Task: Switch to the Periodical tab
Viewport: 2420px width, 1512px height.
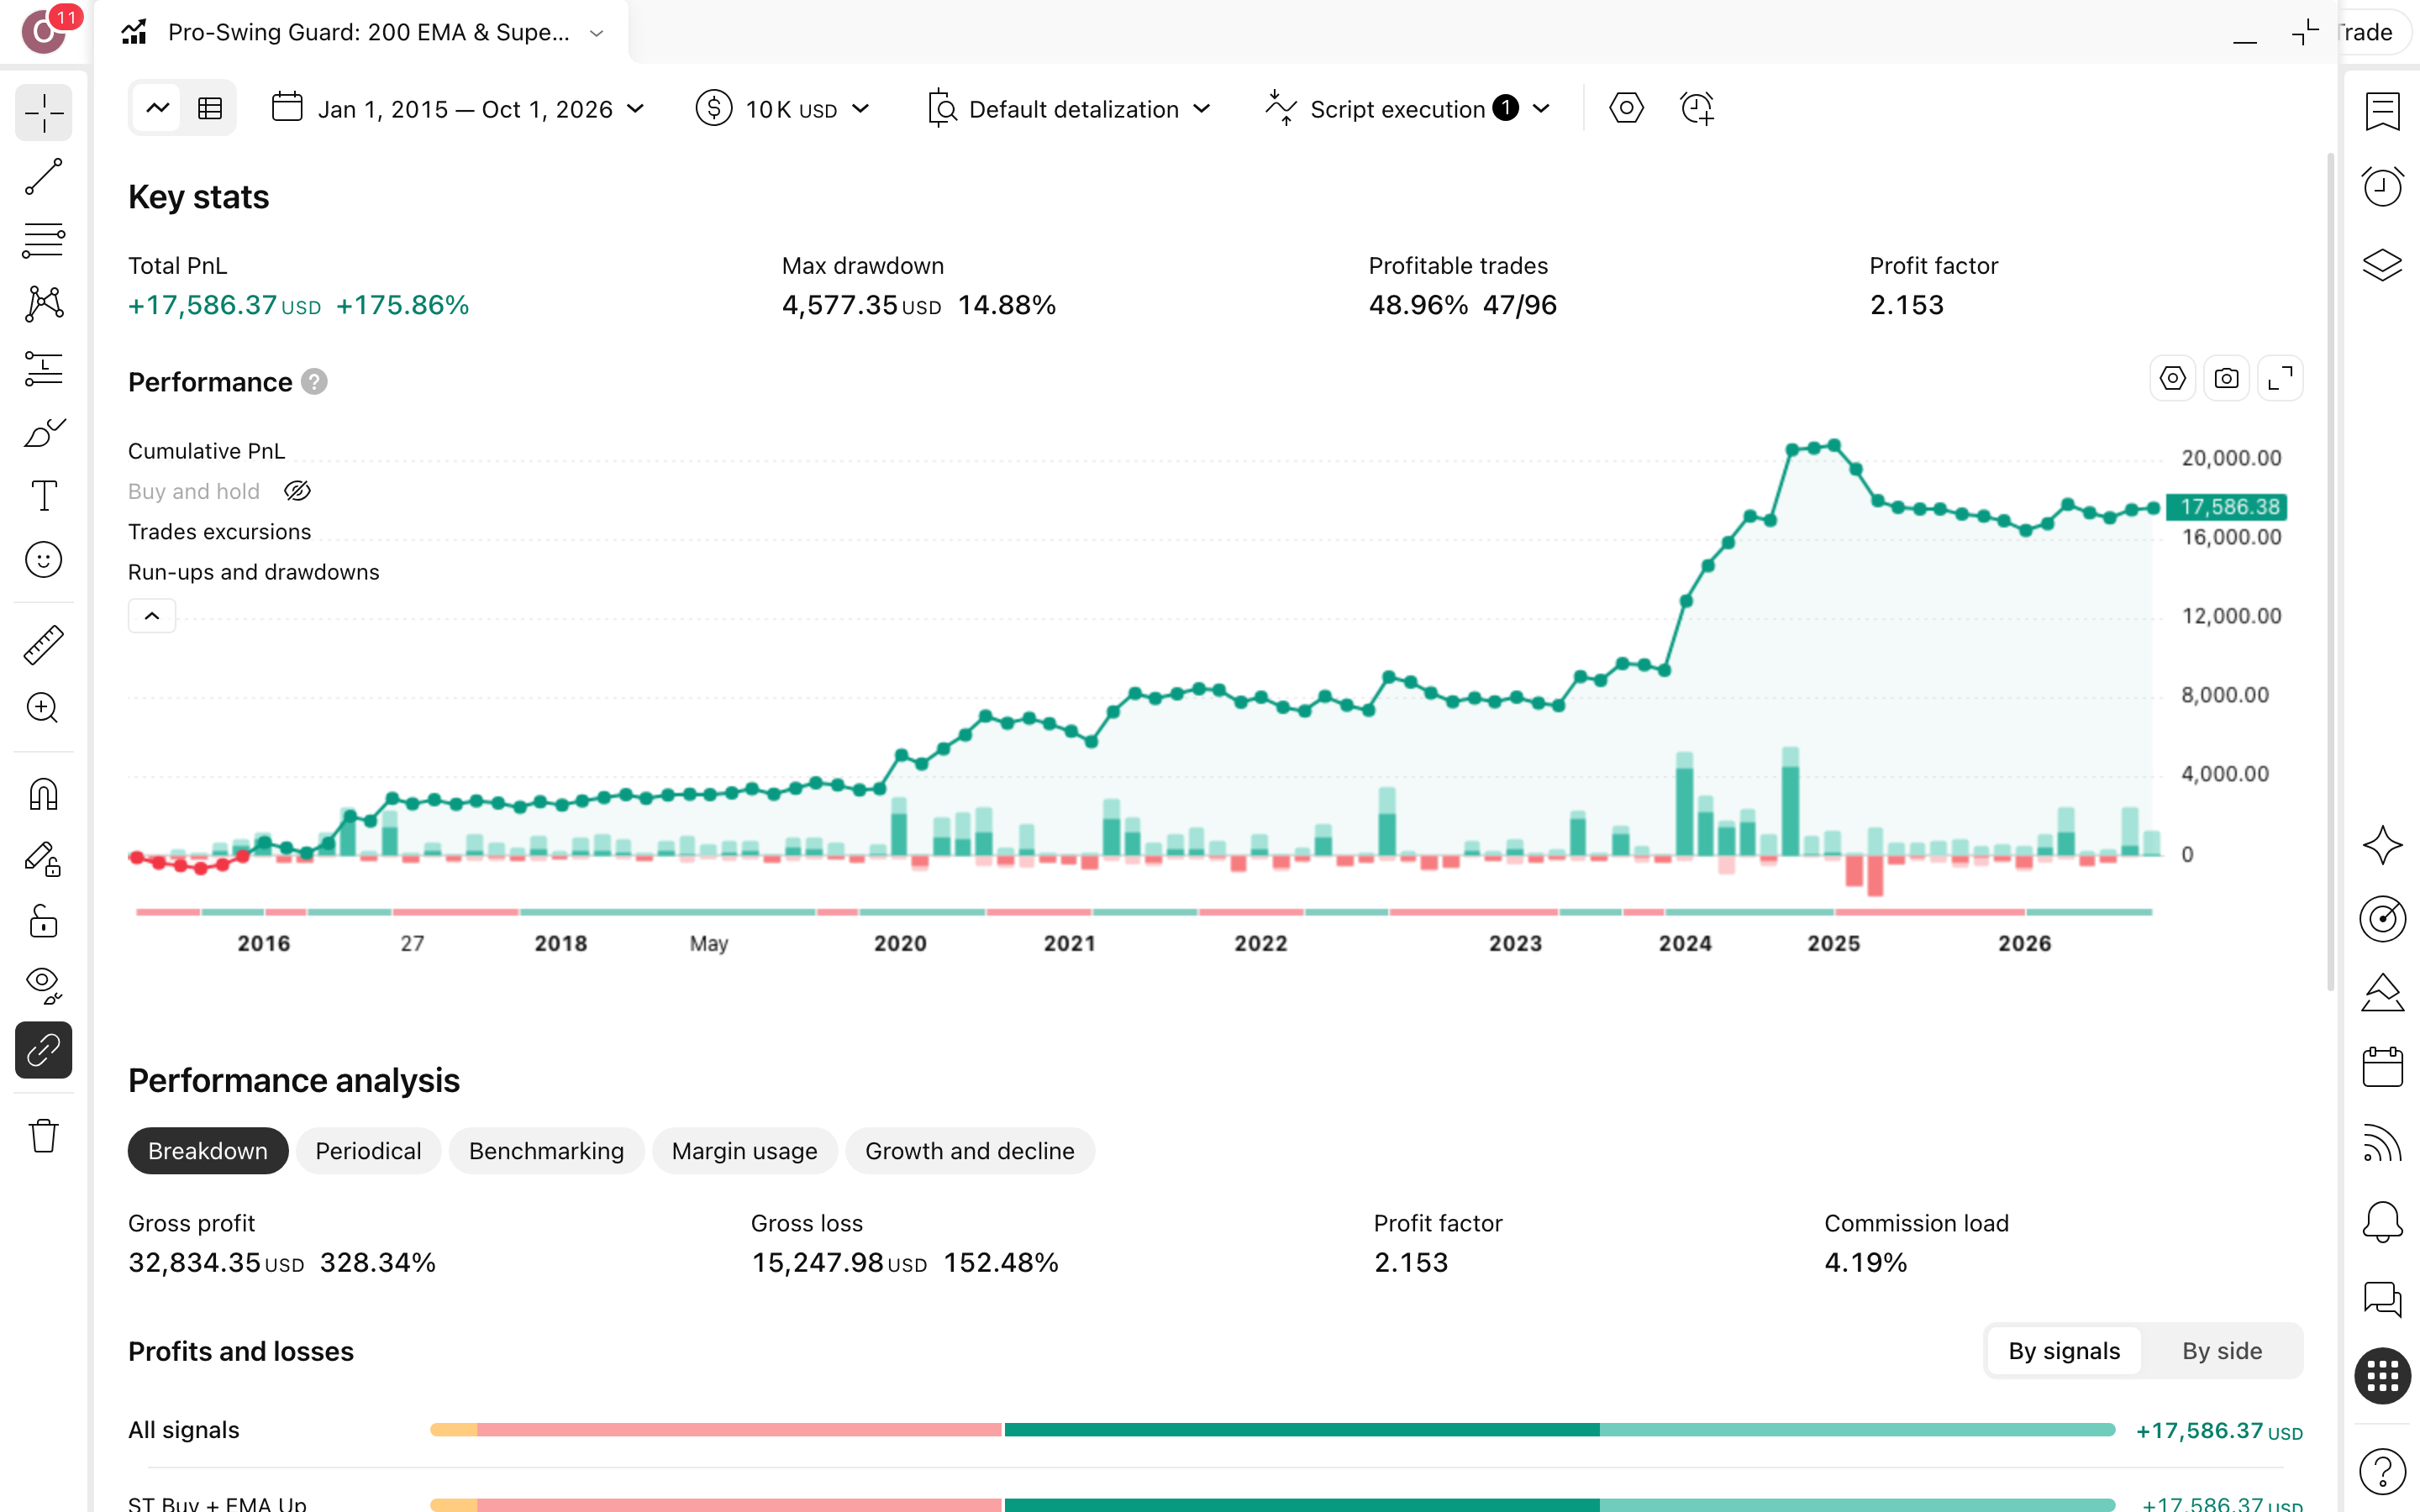Action: pos(368,1151)
